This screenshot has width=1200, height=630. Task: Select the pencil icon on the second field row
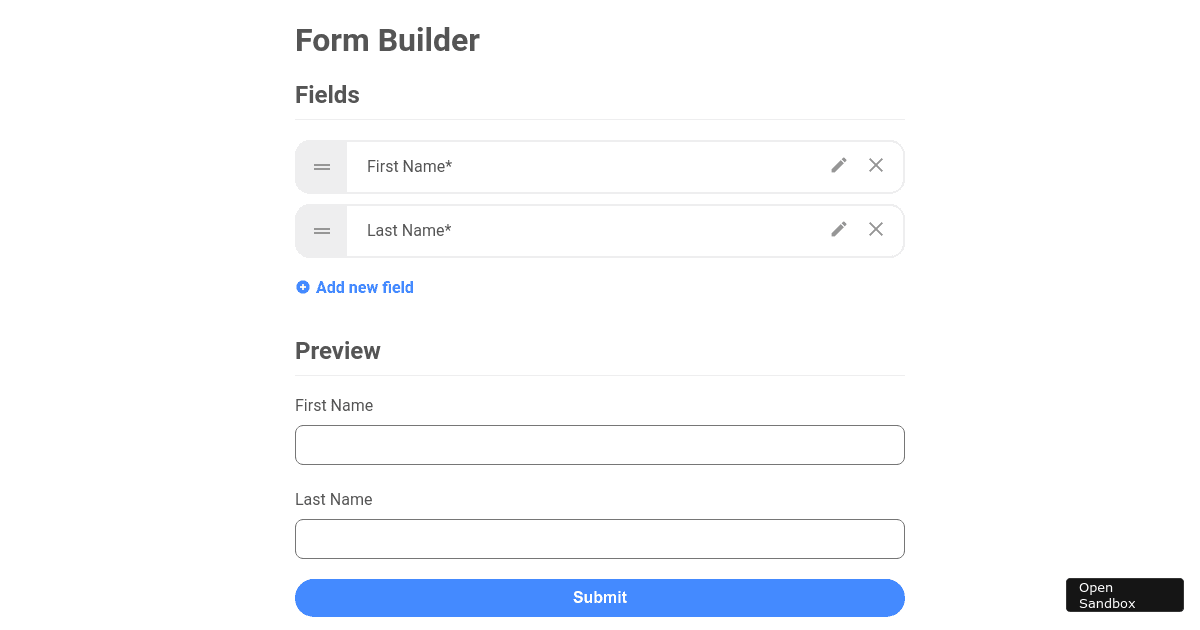[838, 229]
